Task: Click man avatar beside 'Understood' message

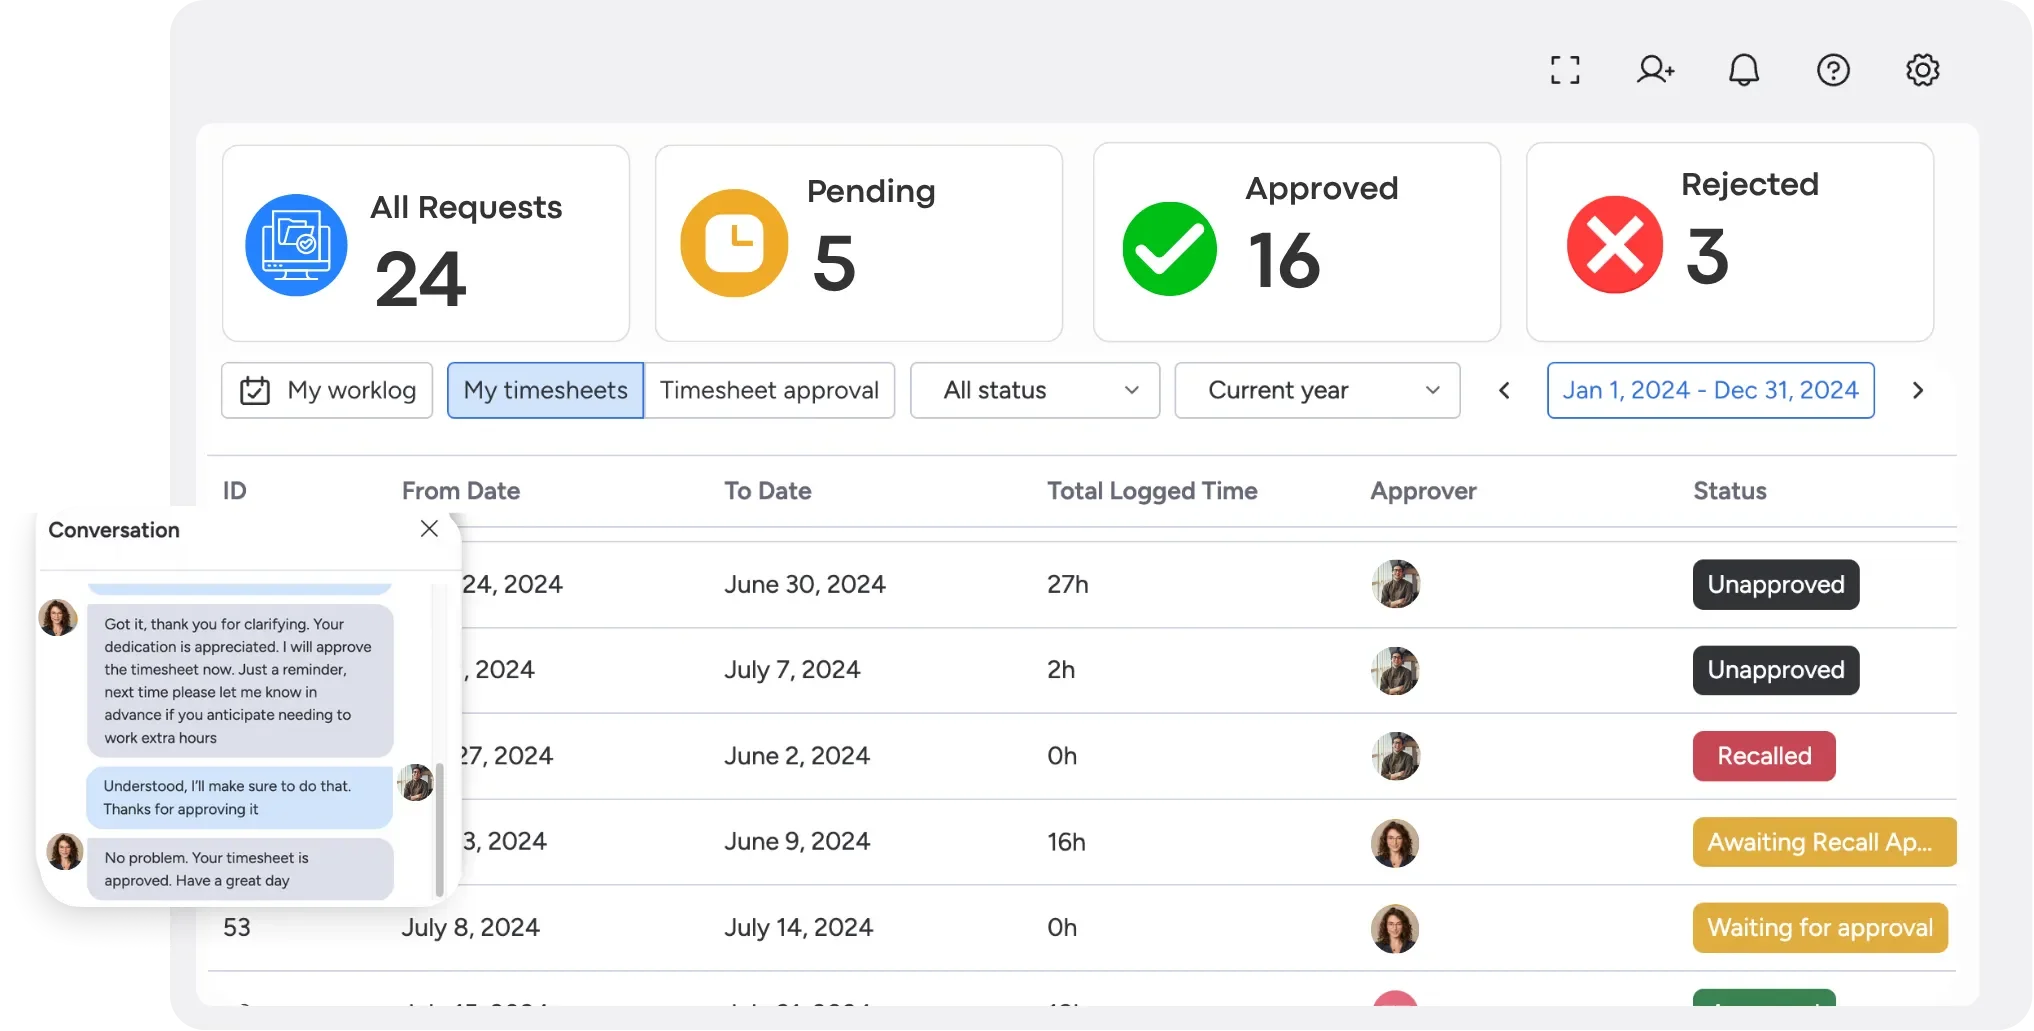Action: click(415, 783)
